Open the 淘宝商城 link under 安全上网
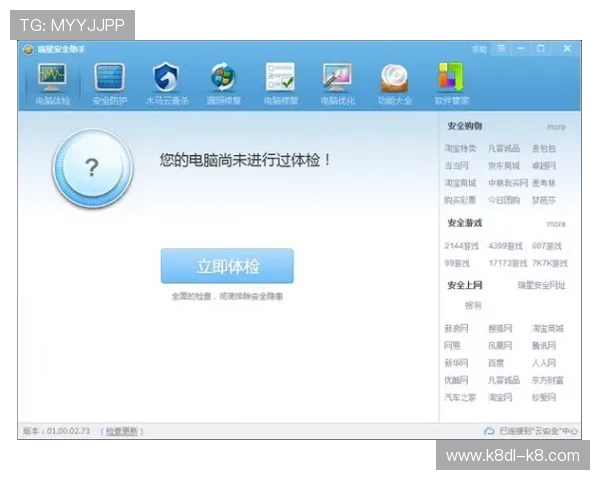 click(548, 328)
